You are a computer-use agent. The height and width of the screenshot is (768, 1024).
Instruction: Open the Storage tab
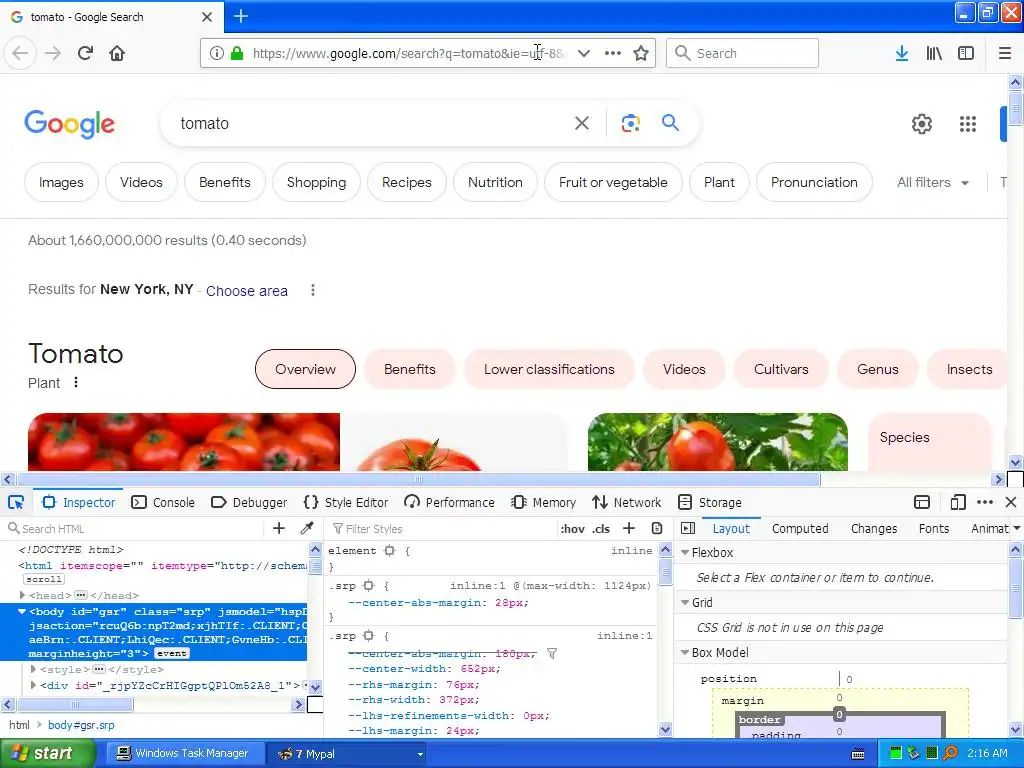click(x=710, y=502)
